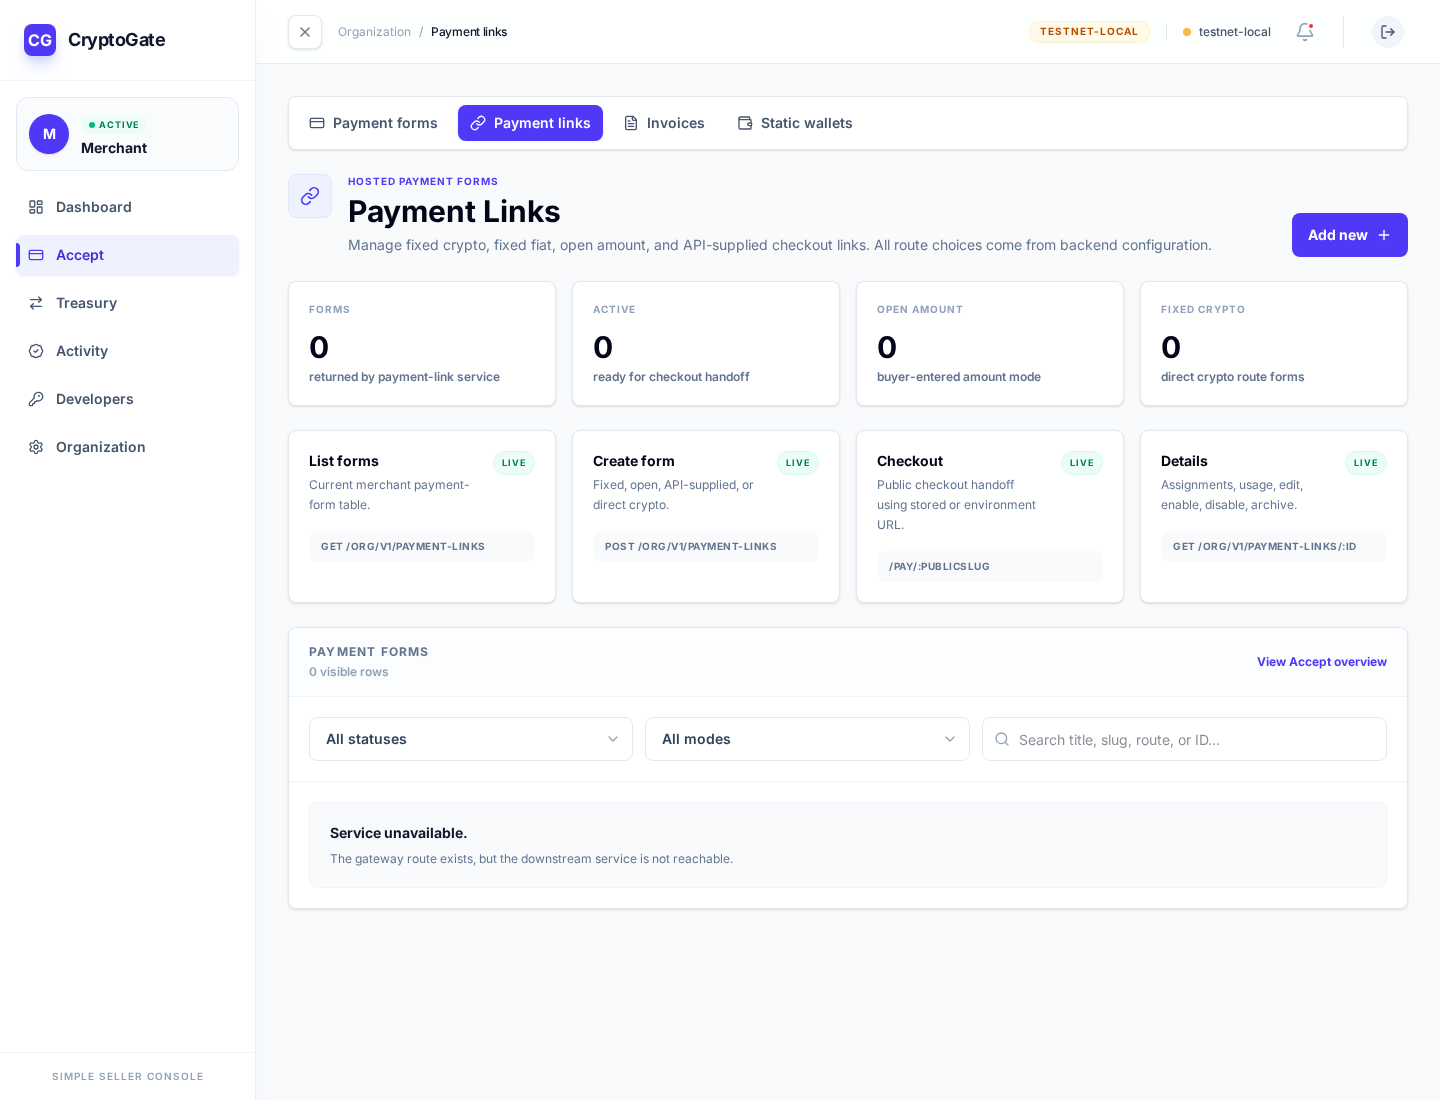The image size is (1440, 1100).
Task: Open Accept in the sidebar
Action: pyautogui.click(x=128, y=255)
